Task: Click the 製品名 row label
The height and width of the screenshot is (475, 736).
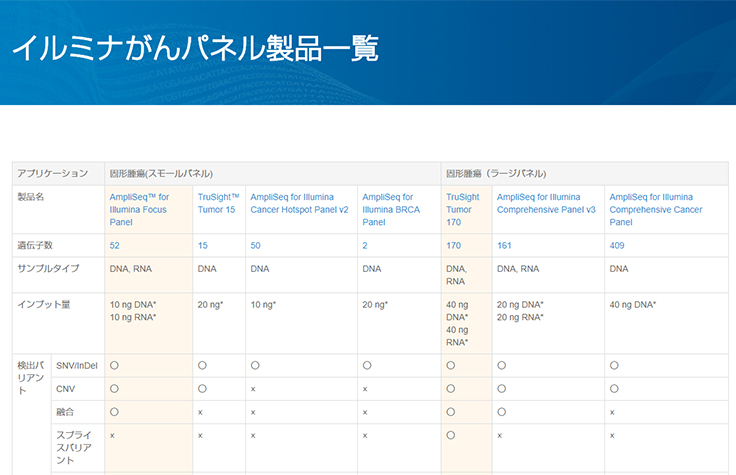Action: point(31,197)
